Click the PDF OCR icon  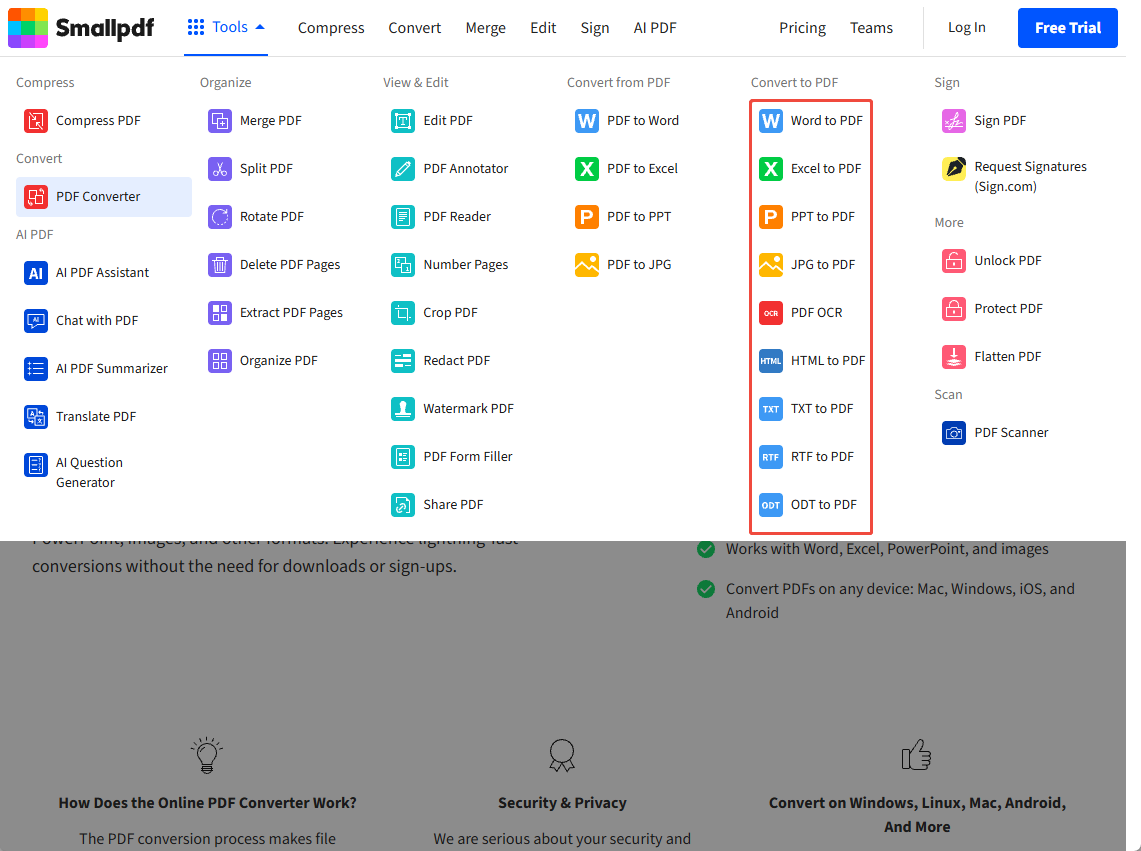(x=771, y=313)
